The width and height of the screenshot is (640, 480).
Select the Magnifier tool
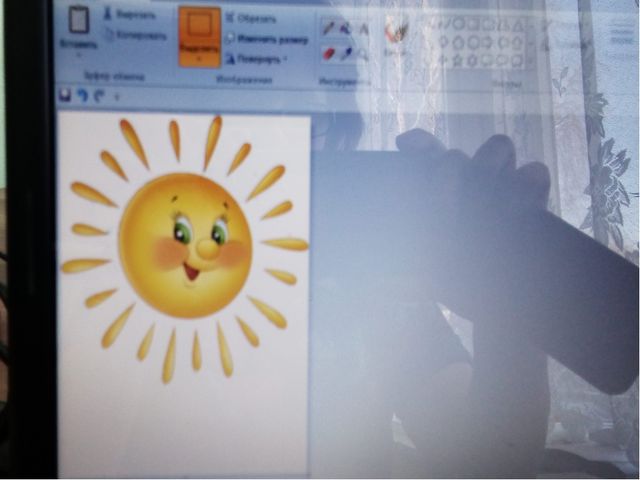coord(362,54)
